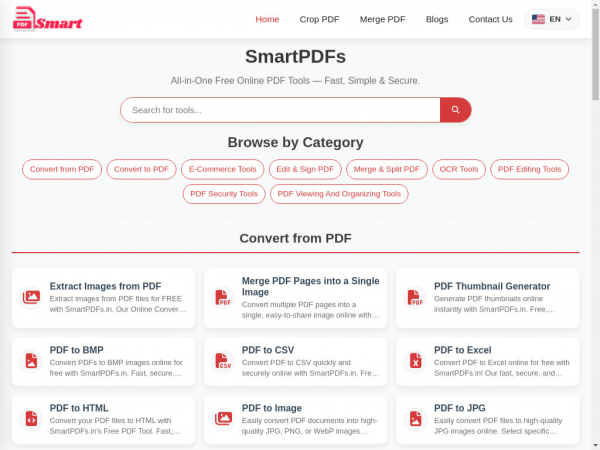
Task: Go to the Home menu item
Action: [267, 19]
